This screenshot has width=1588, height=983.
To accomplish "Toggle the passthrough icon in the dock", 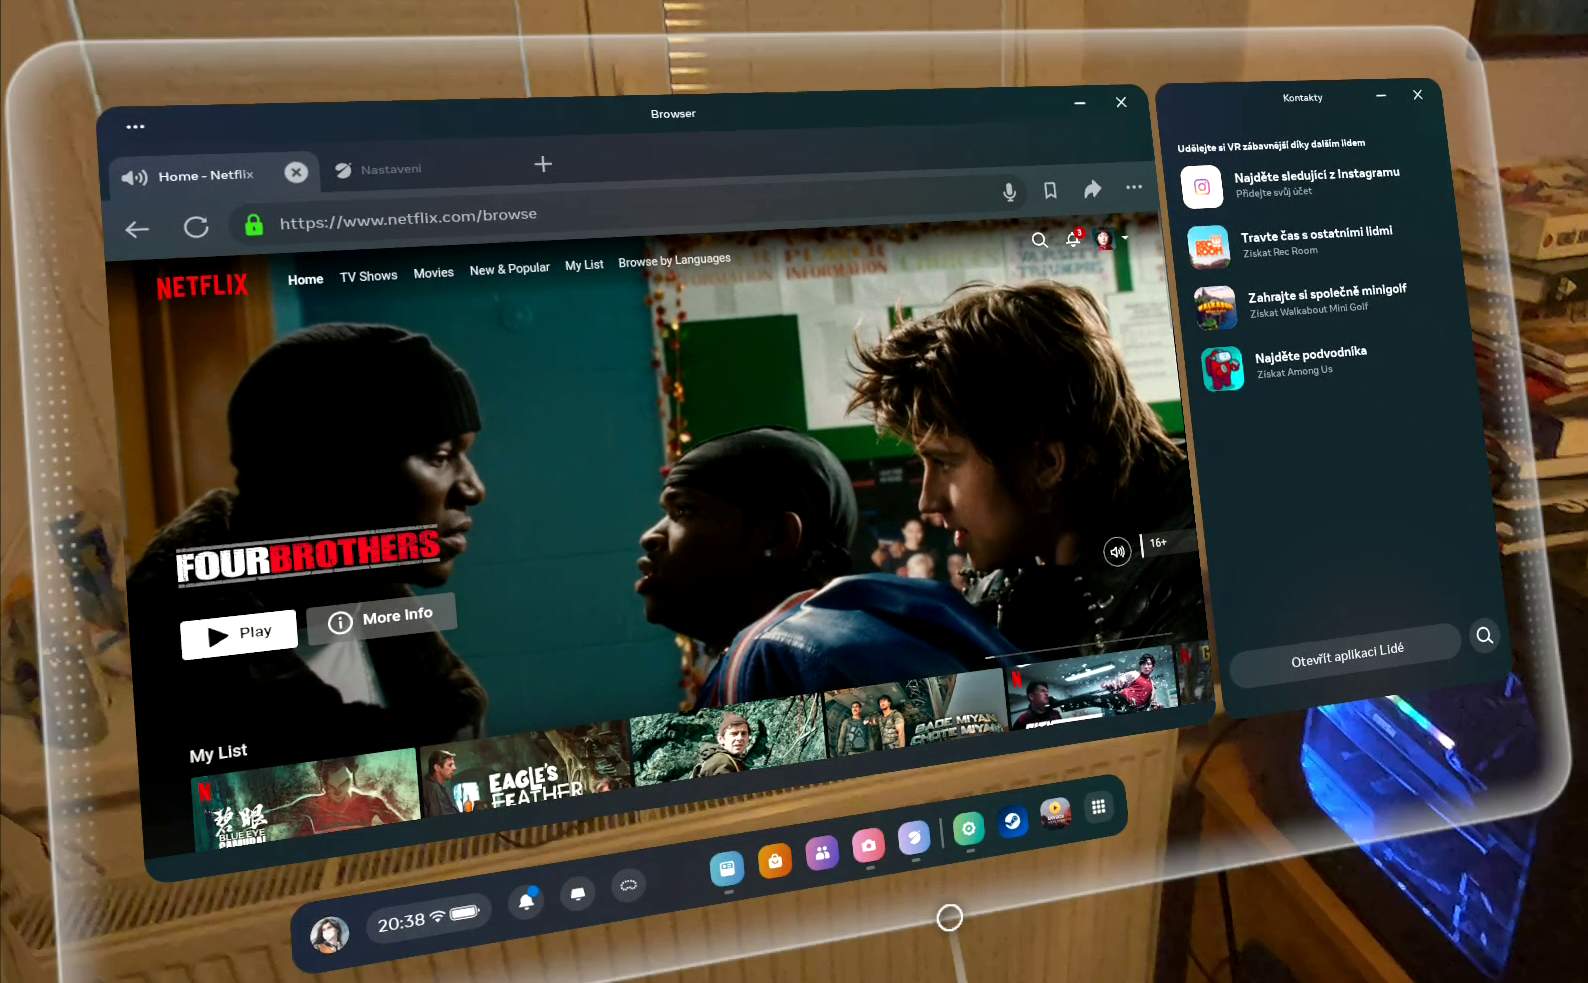I will [x=629, y=885].
